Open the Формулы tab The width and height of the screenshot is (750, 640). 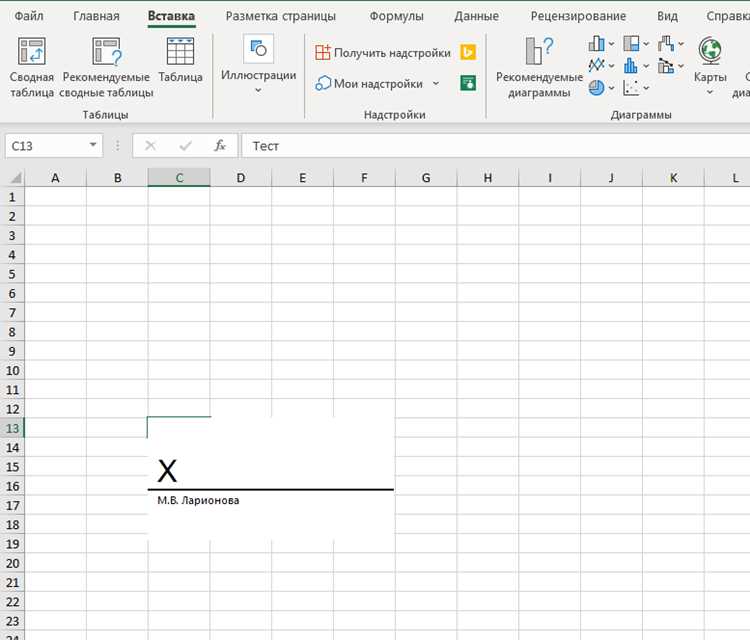(397, 16)
